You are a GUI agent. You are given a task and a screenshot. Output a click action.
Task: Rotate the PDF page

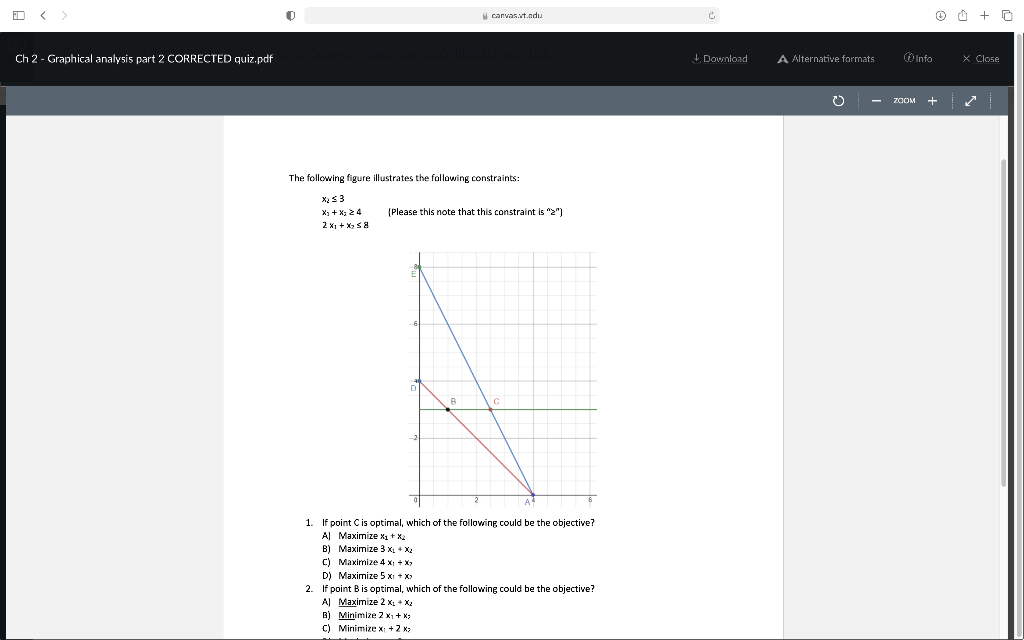pyautogui.click(x=837, y=100)
